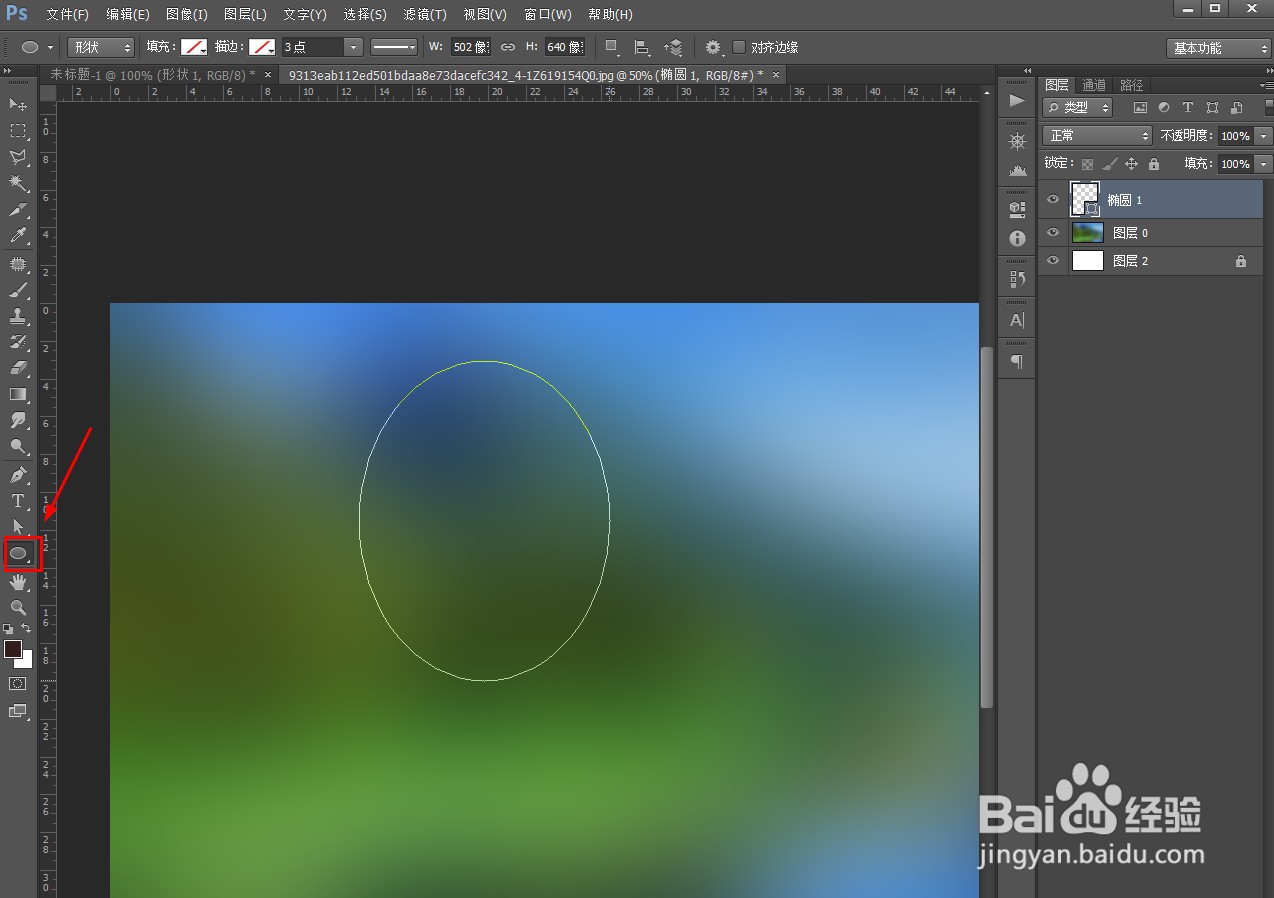Screen dimensions: 1274x898
Task: Toggle lock all for layer
Action: [1154, 164]
